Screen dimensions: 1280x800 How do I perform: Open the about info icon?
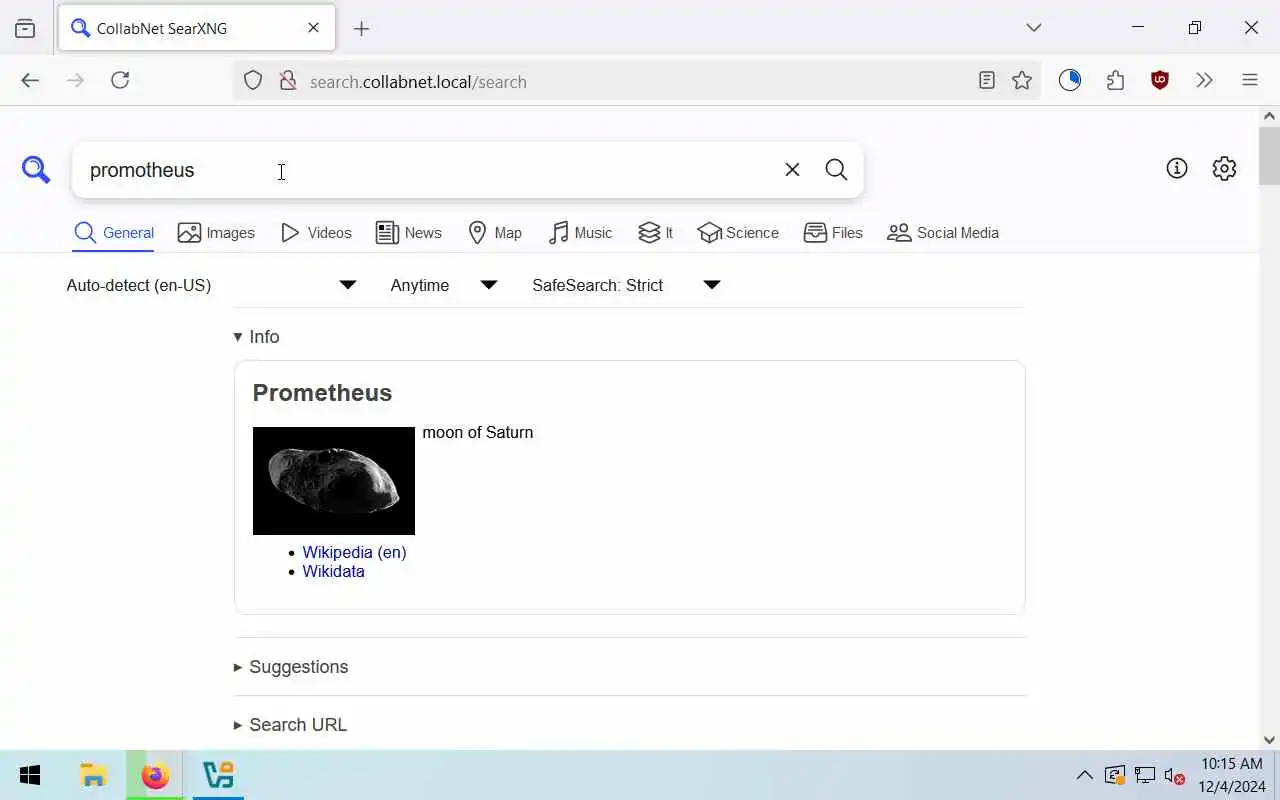(1177, 168)
